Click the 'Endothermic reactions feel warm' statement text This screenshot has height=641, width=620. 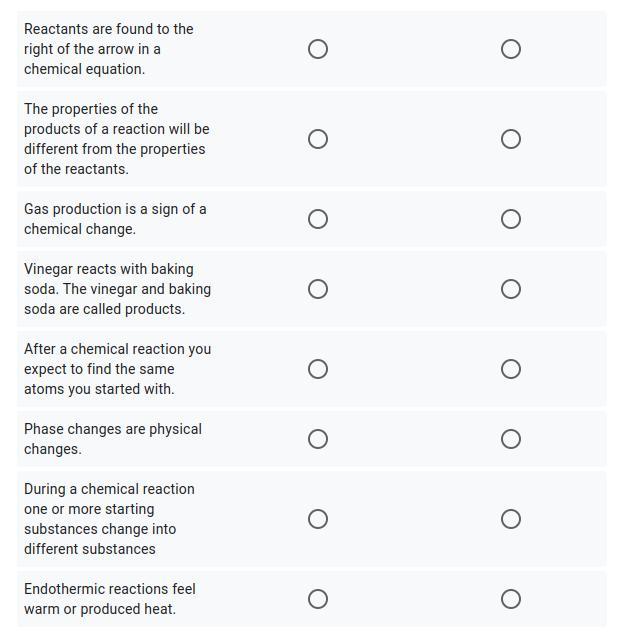pyautogui.click(x=110, y=599)
